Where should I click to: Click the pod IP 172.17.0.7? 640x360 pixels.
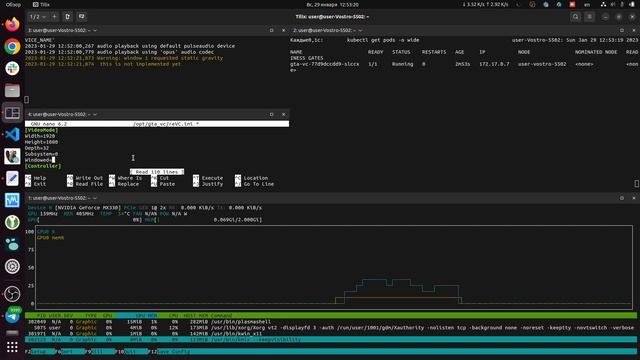click(x=494, y=64)
